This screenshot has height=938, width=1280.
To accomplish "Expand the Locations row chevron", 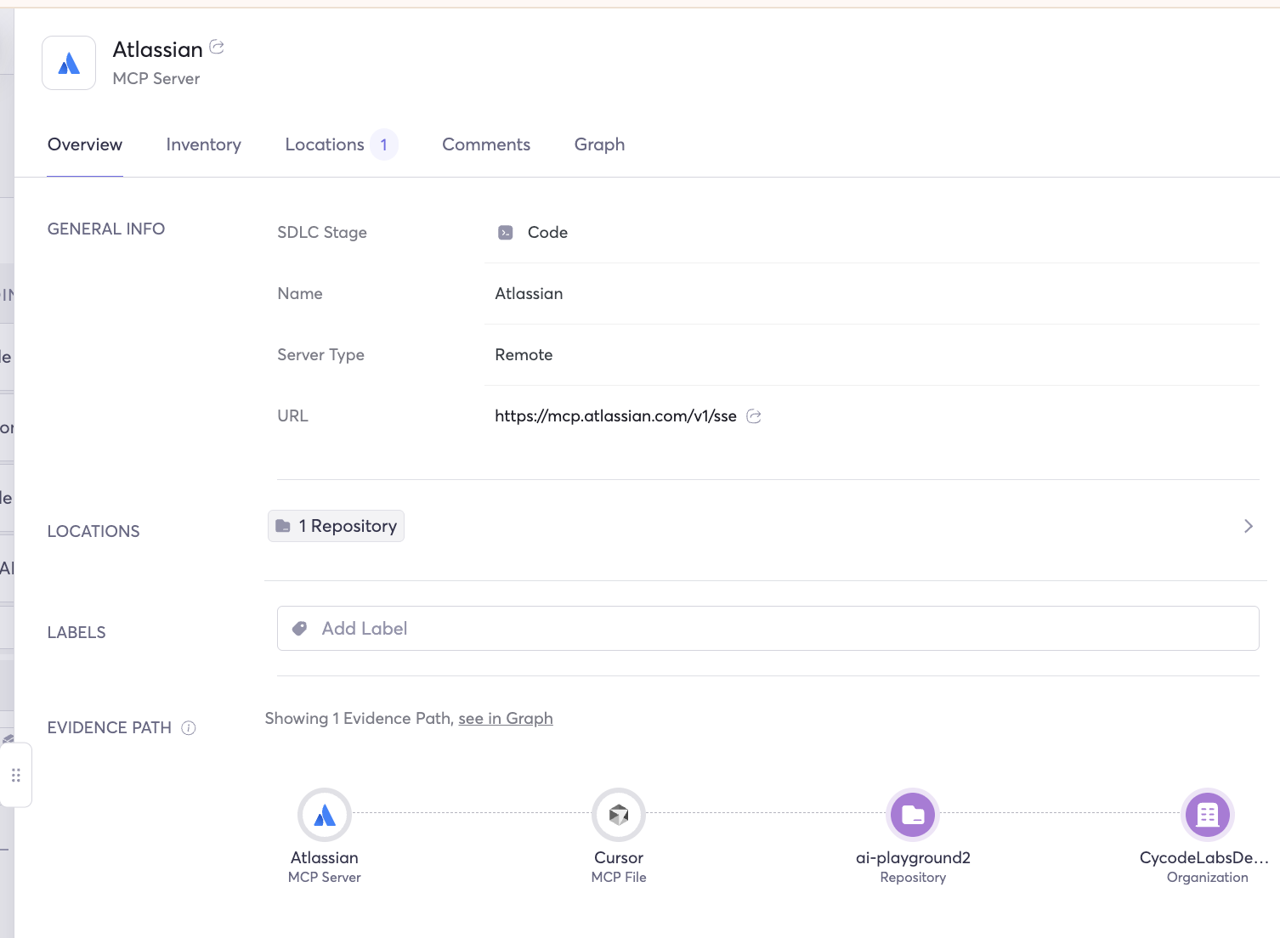I will (x=1248, y=526).
